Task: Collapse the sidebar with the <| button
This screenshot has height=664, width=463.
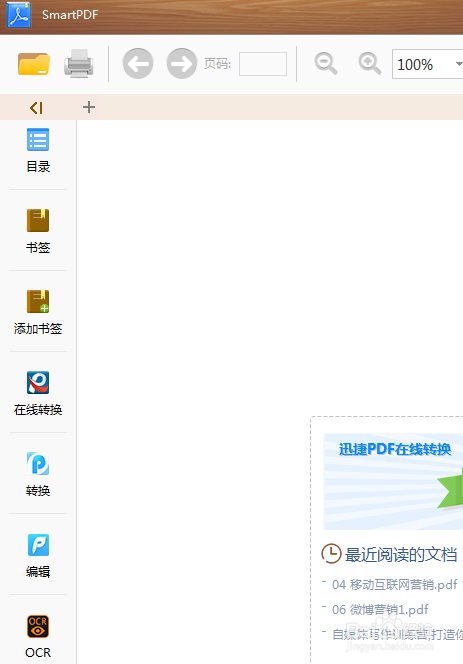Action: point(36,108)
